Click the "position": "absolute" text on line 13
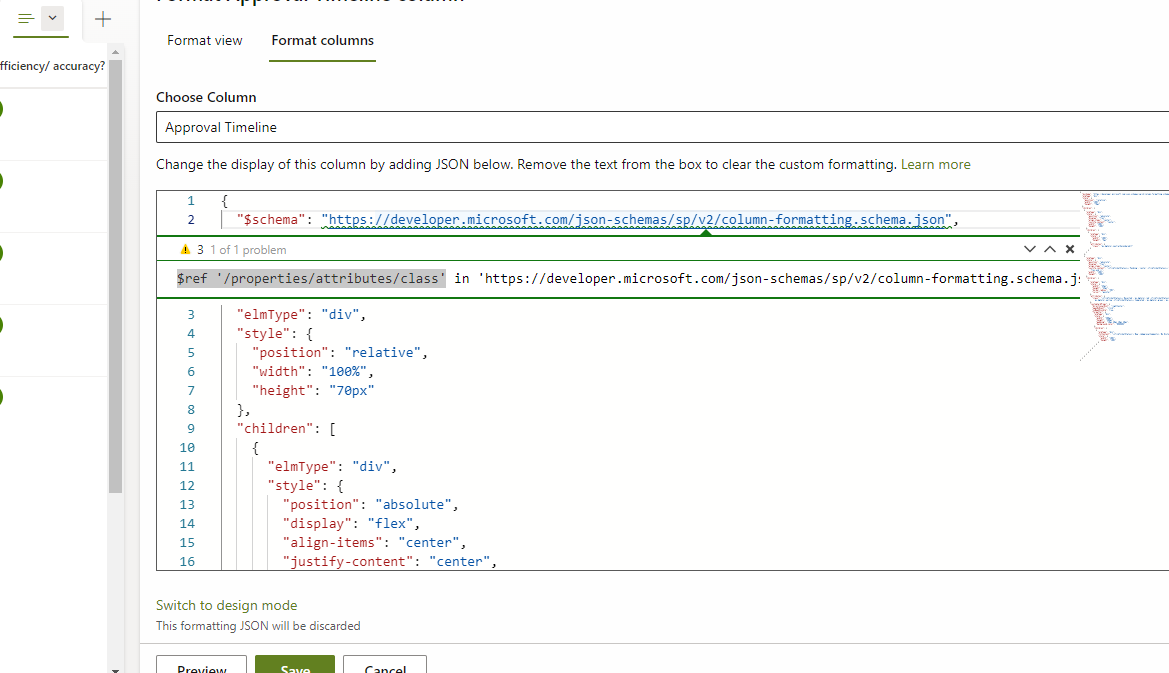Screen dimensions: 1169x673 tap(370, 505)
